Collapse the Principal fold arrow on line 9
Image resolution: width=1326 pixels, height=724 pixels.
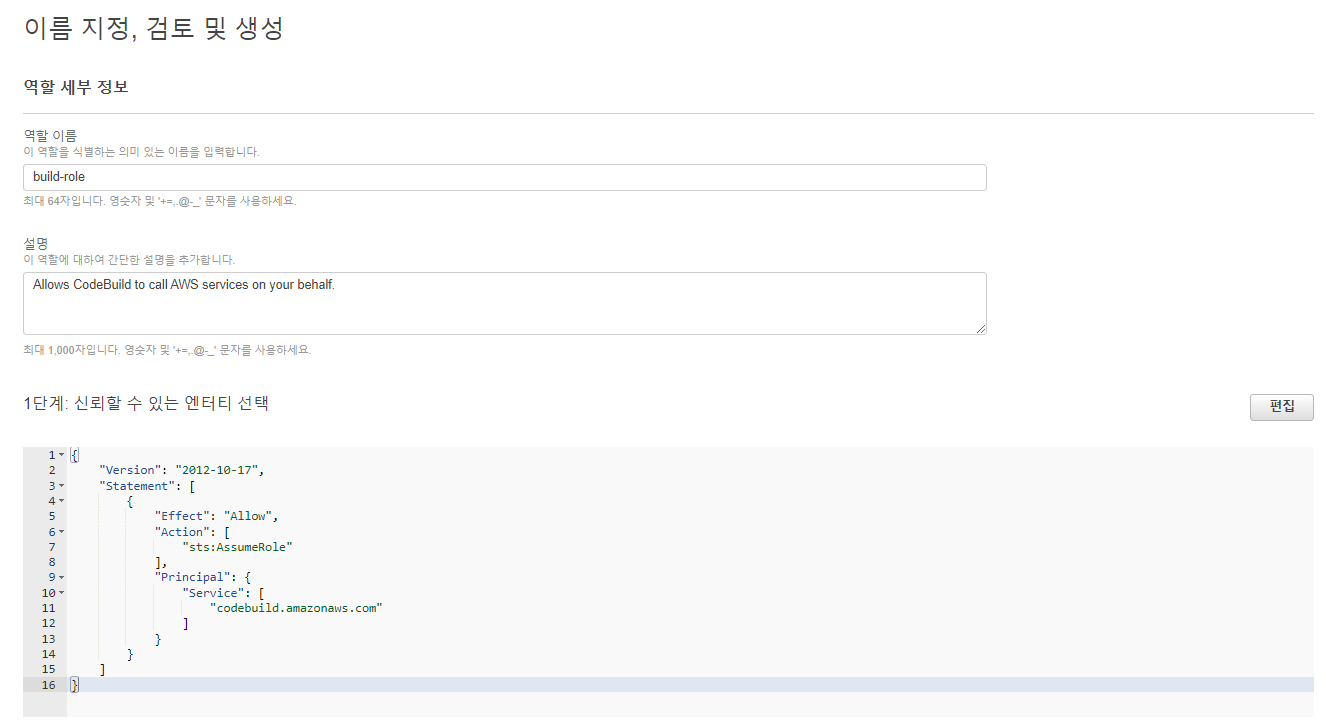(62, 578)
